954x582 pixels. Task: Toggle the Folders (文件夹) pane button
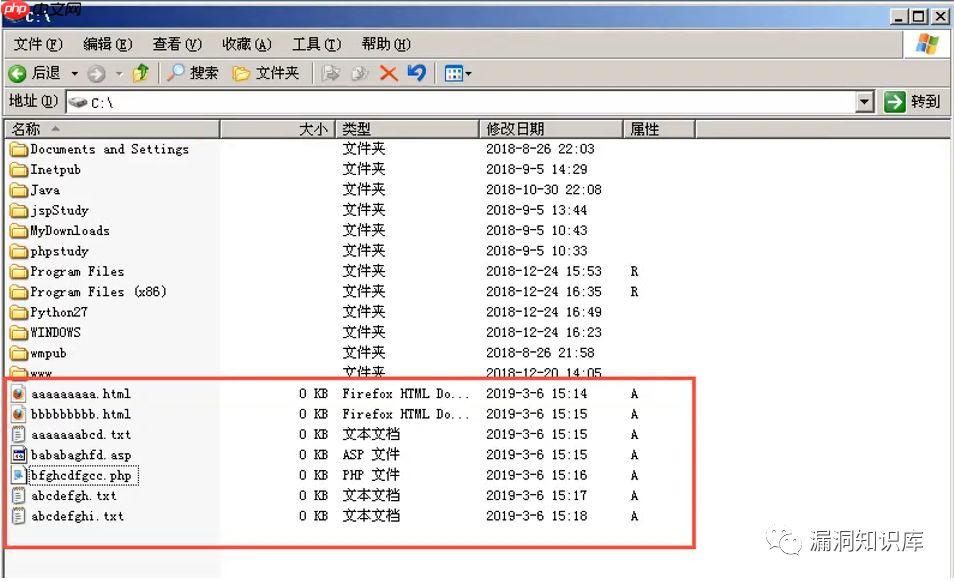(266, 74)
